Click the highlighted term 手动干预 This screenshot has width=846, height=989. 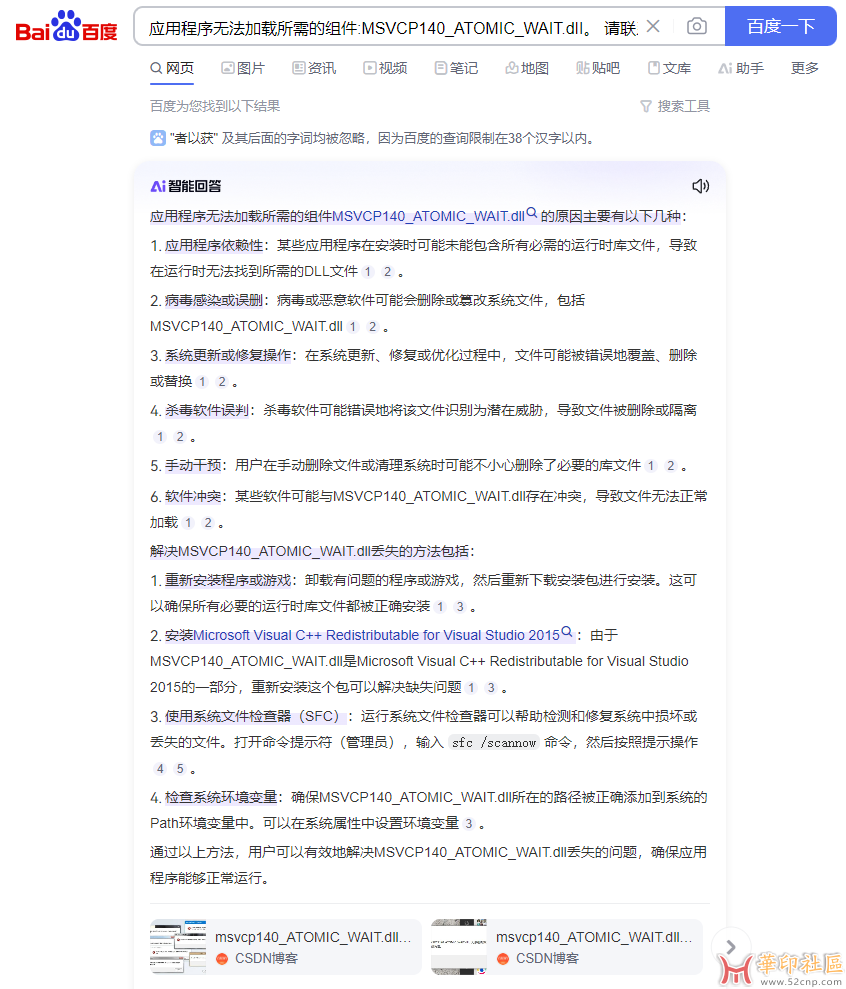[x=193, y=465]
